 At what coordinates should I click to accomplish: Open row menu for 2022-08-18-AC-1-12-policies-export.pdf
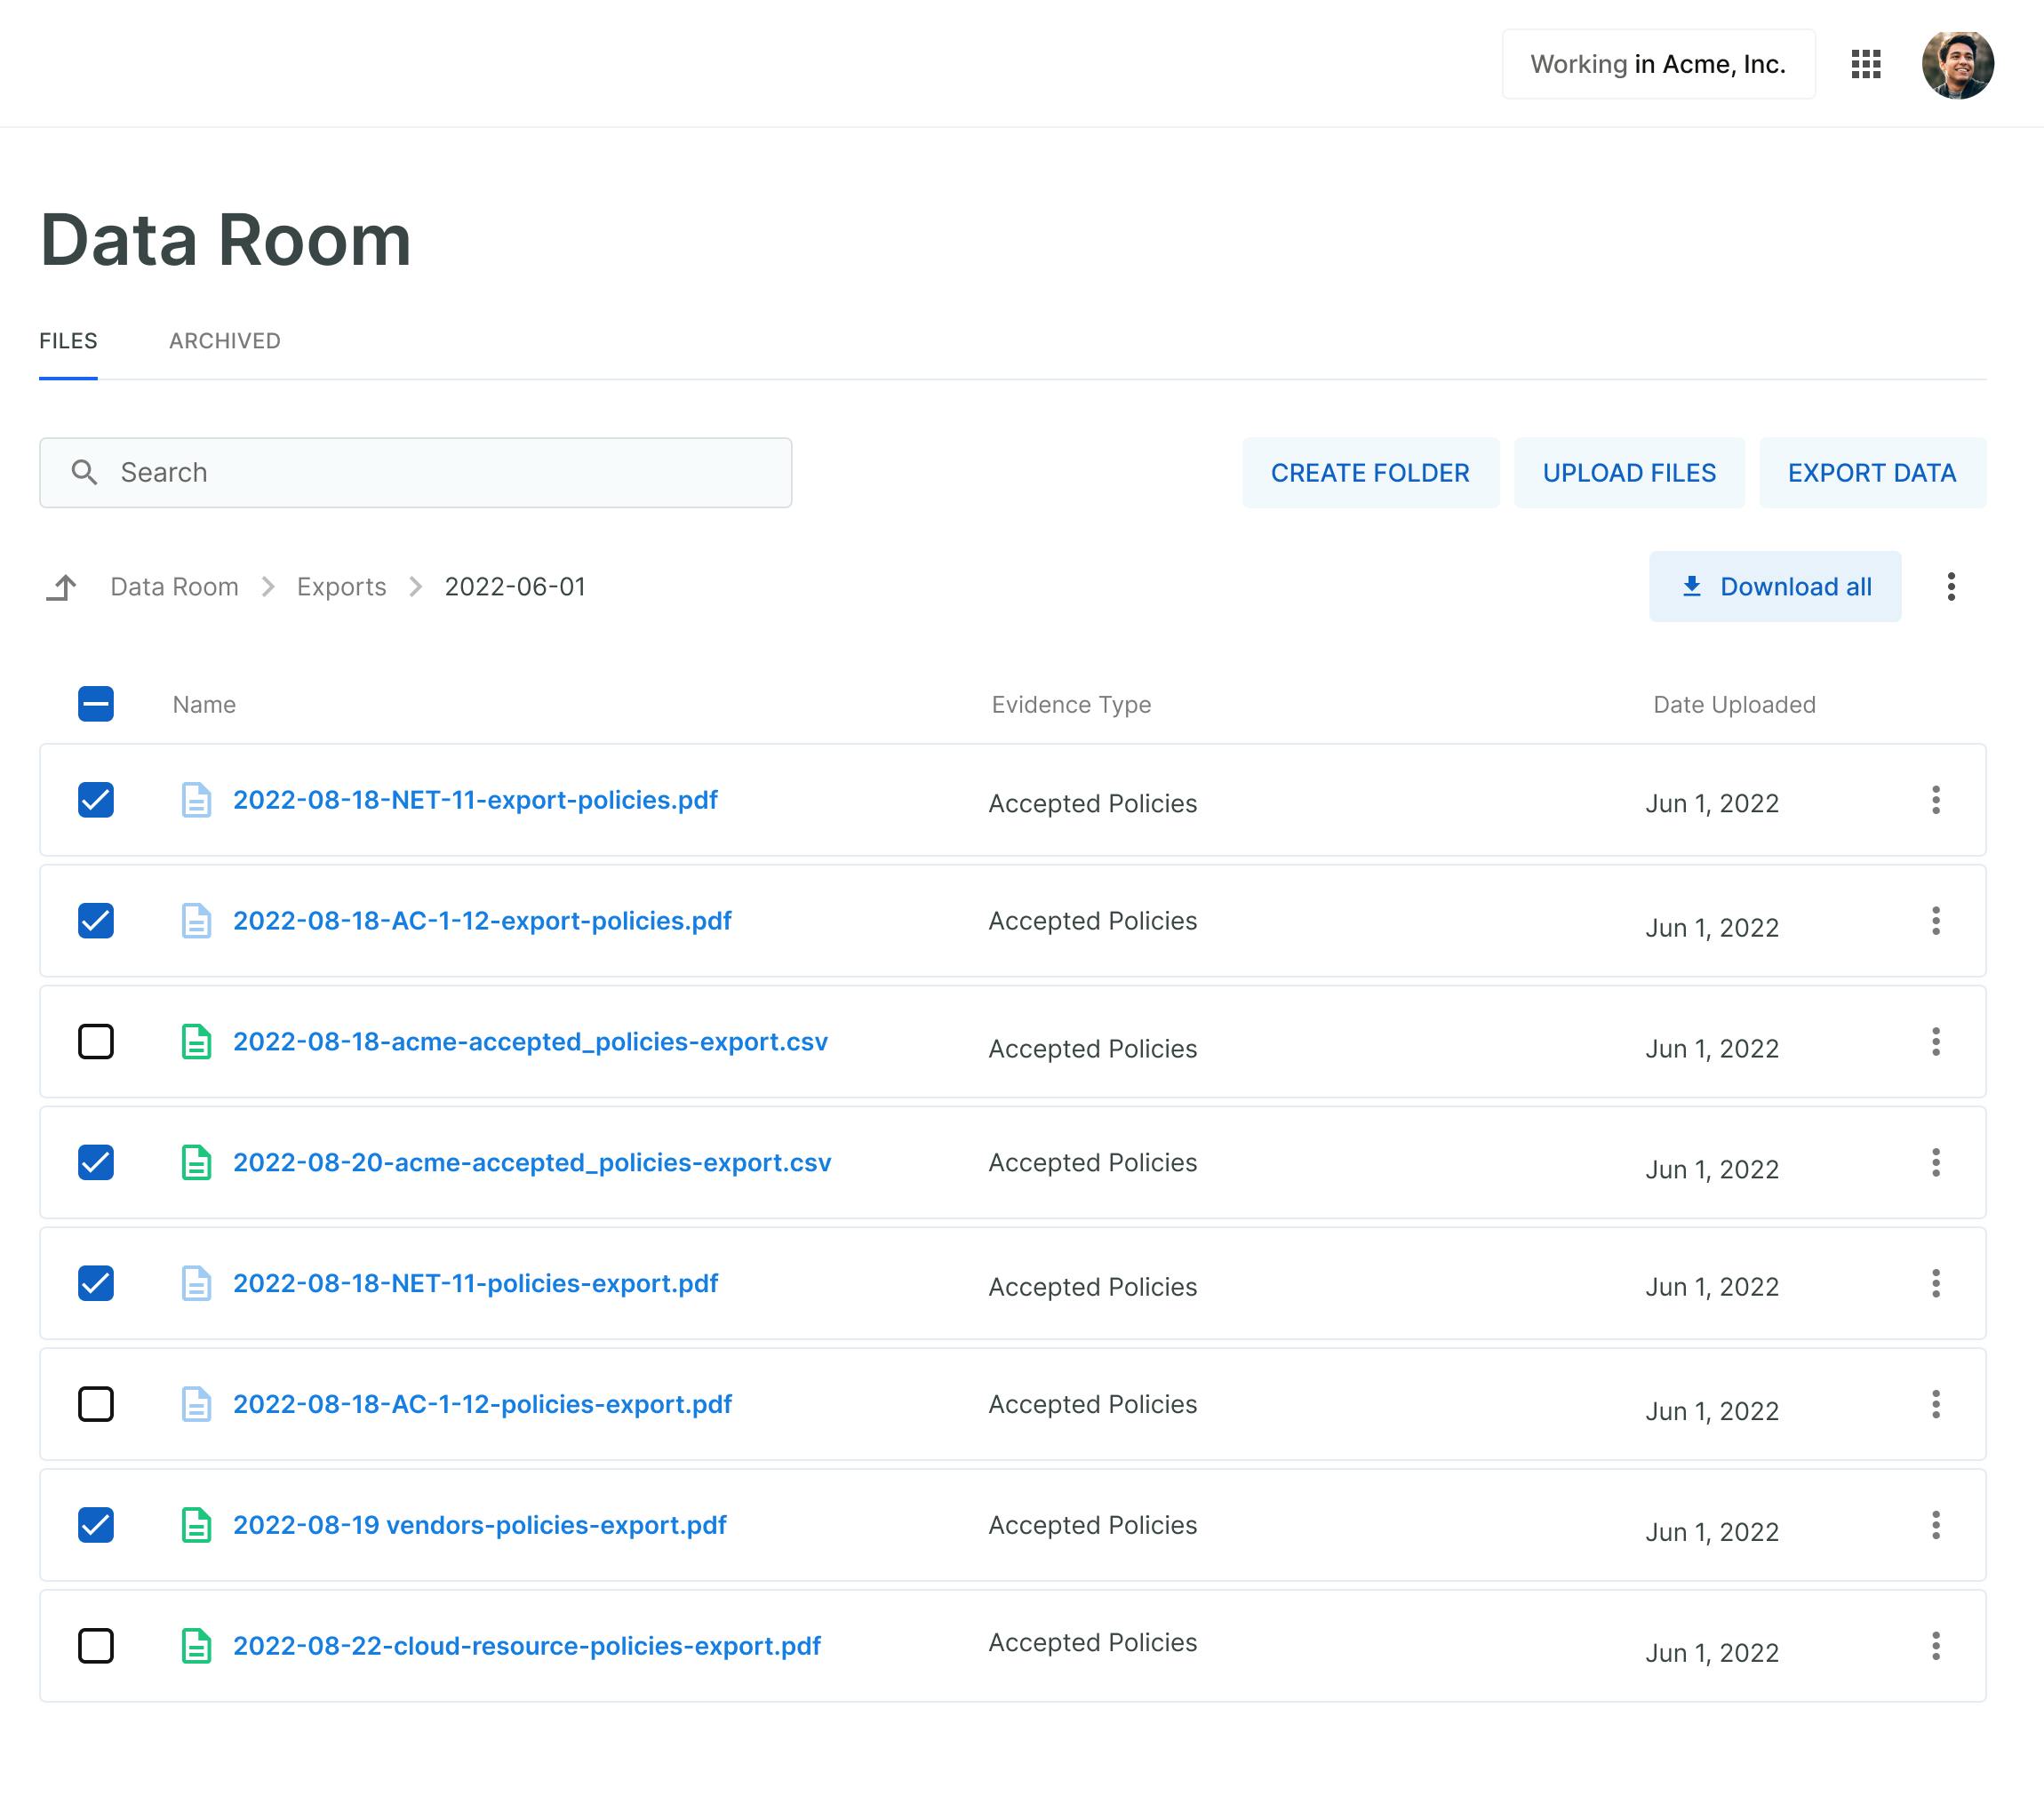tap(1935, 1404)
